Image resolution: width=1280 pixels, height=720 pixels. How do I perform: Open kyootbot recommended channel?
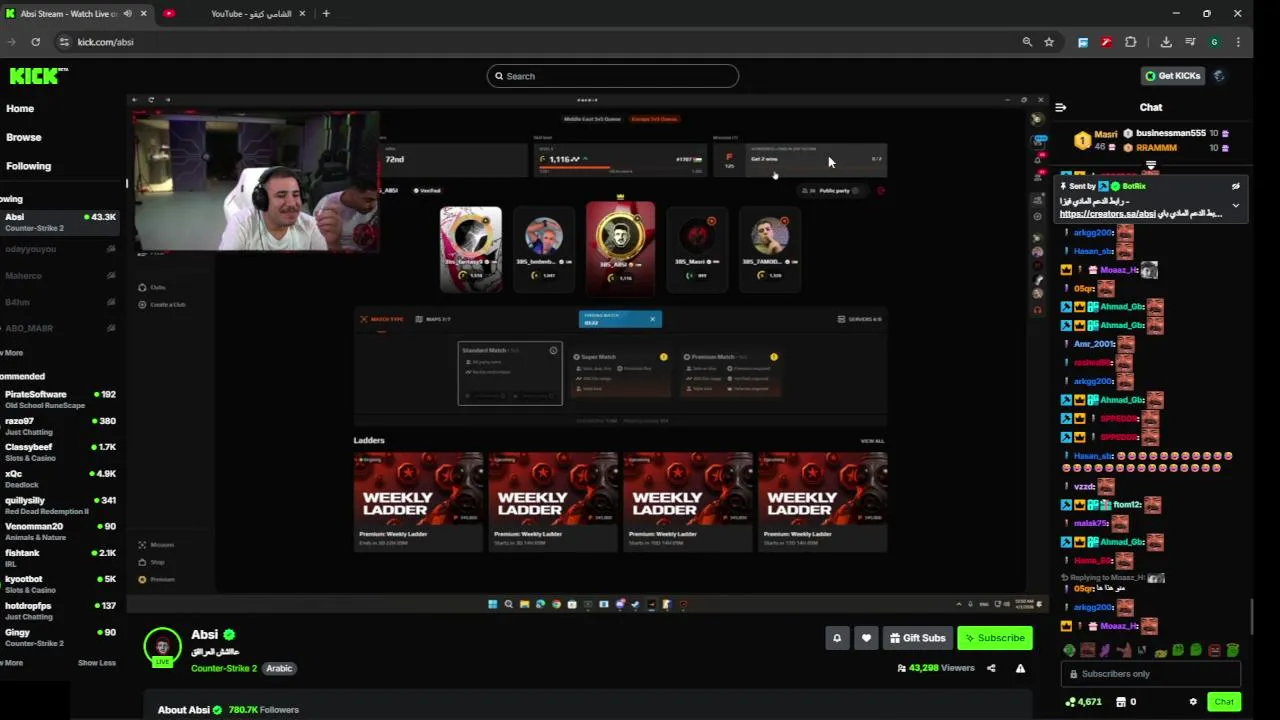(x=60, y=584)
